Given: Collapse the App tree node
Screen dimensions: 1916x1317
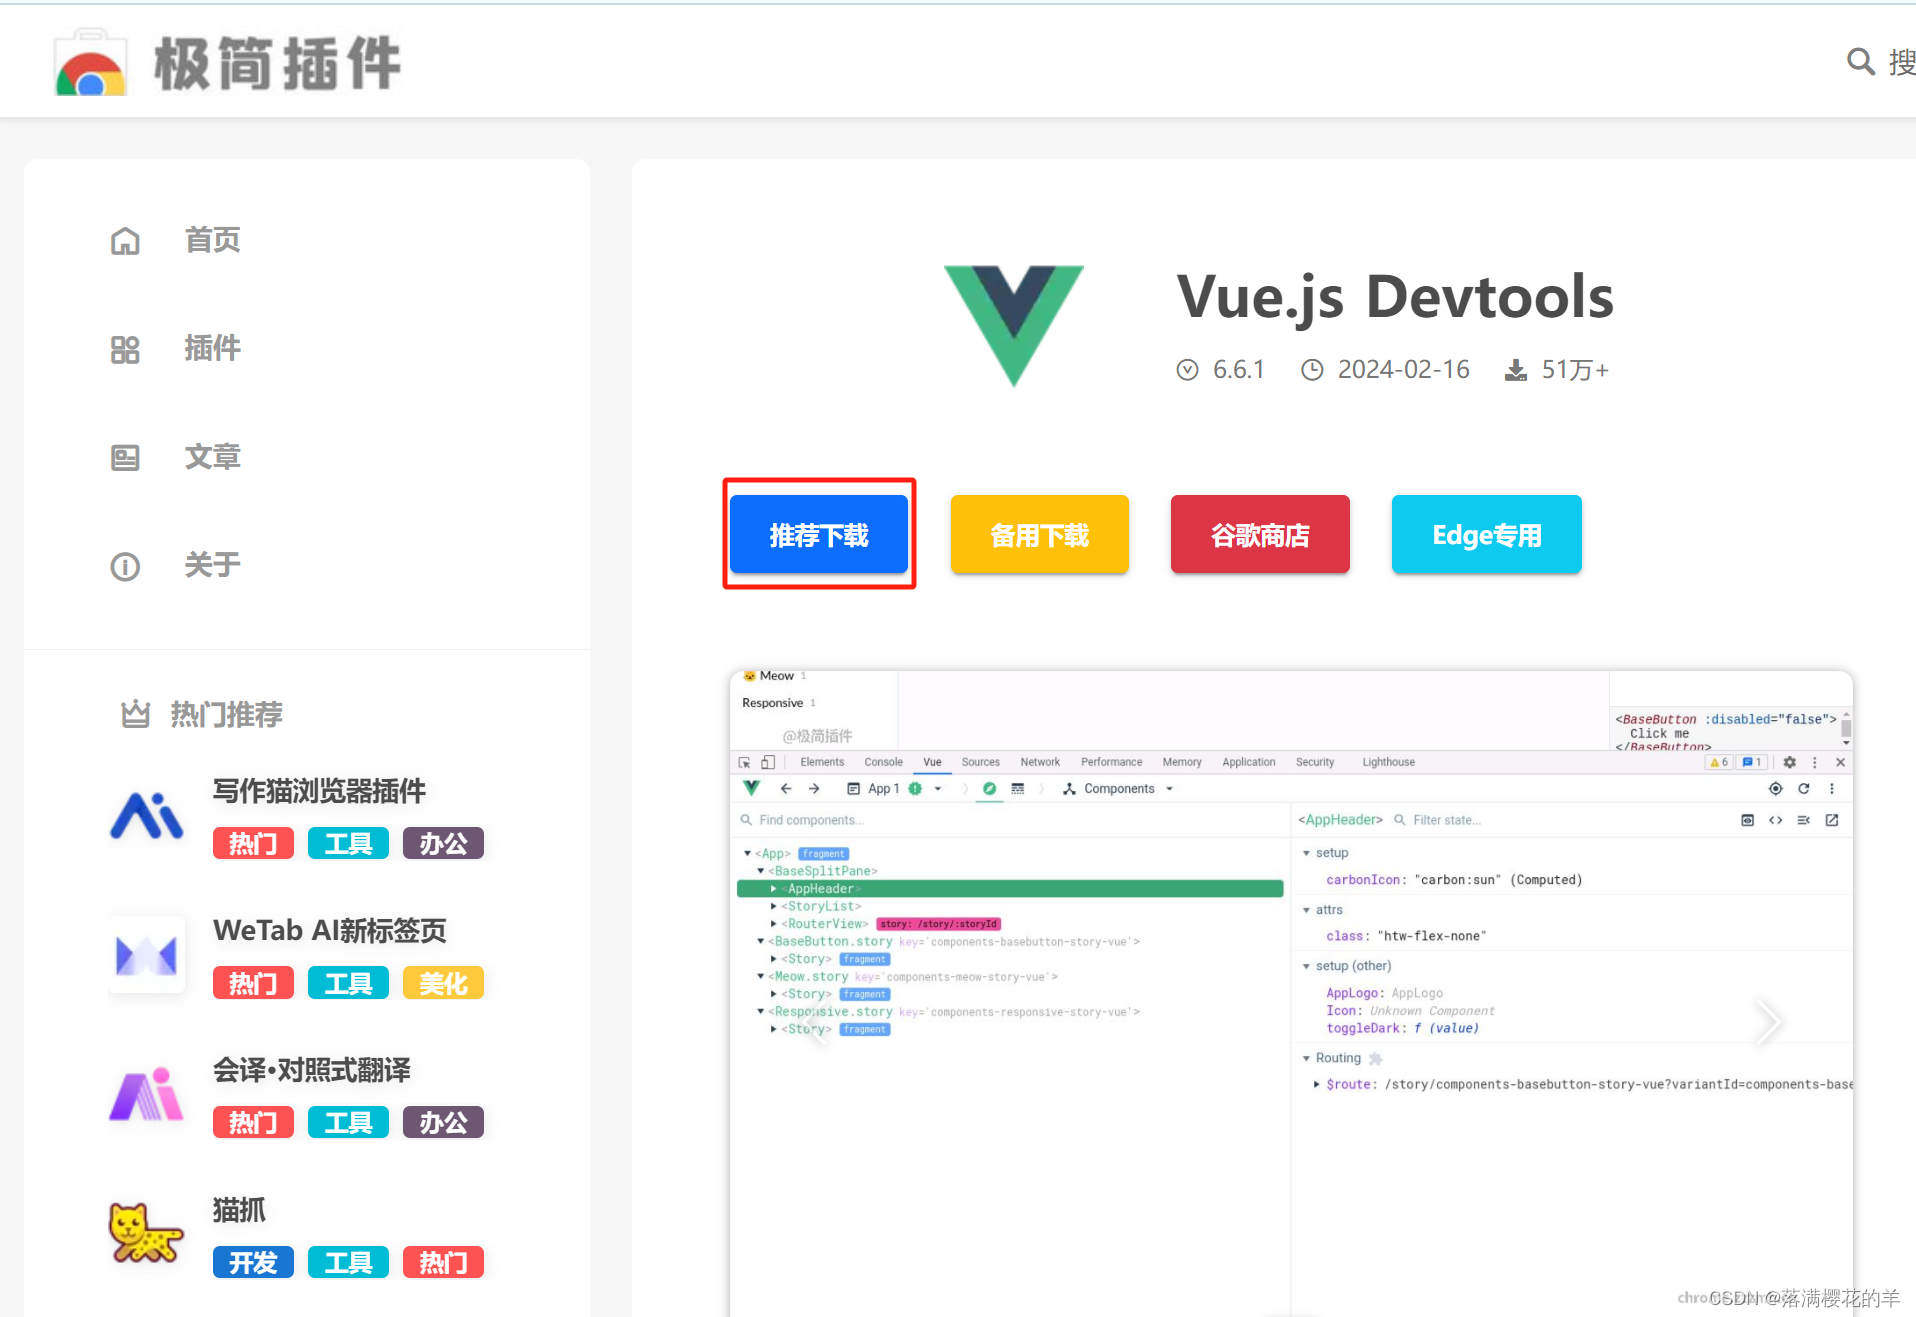Looking at the screenshot, I should (x=747, y=854).
